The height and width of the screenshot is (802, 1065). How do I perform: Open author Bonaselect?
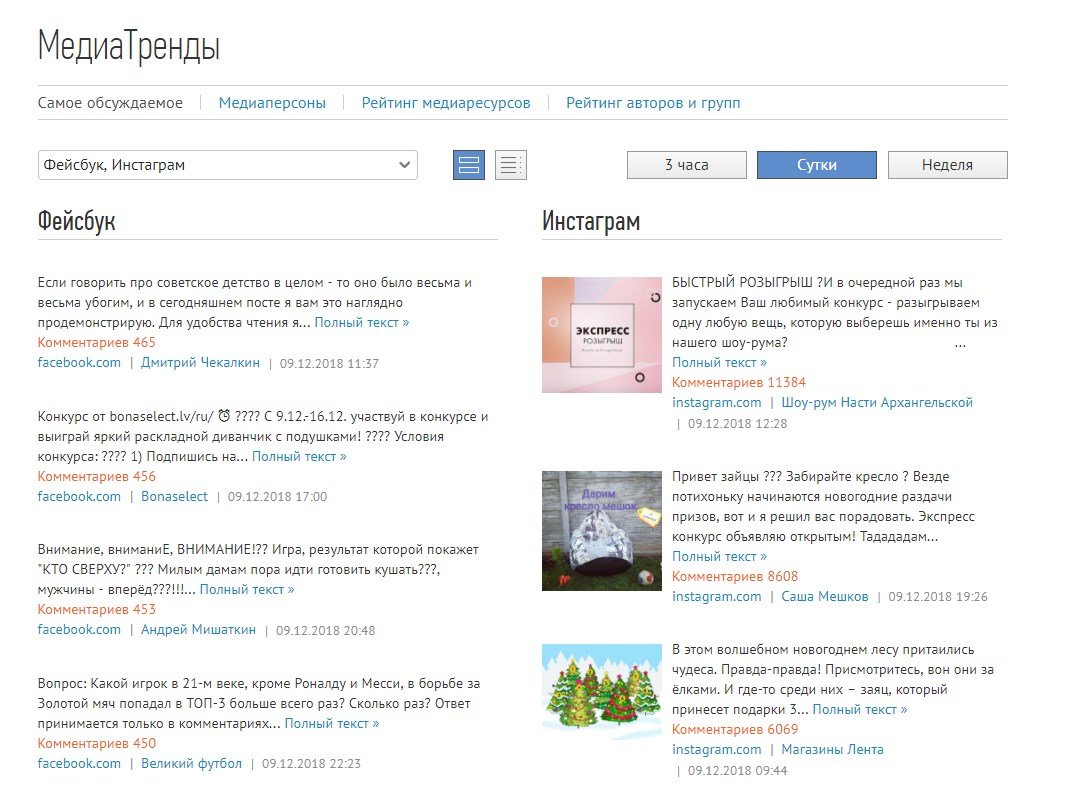point(175,496)
